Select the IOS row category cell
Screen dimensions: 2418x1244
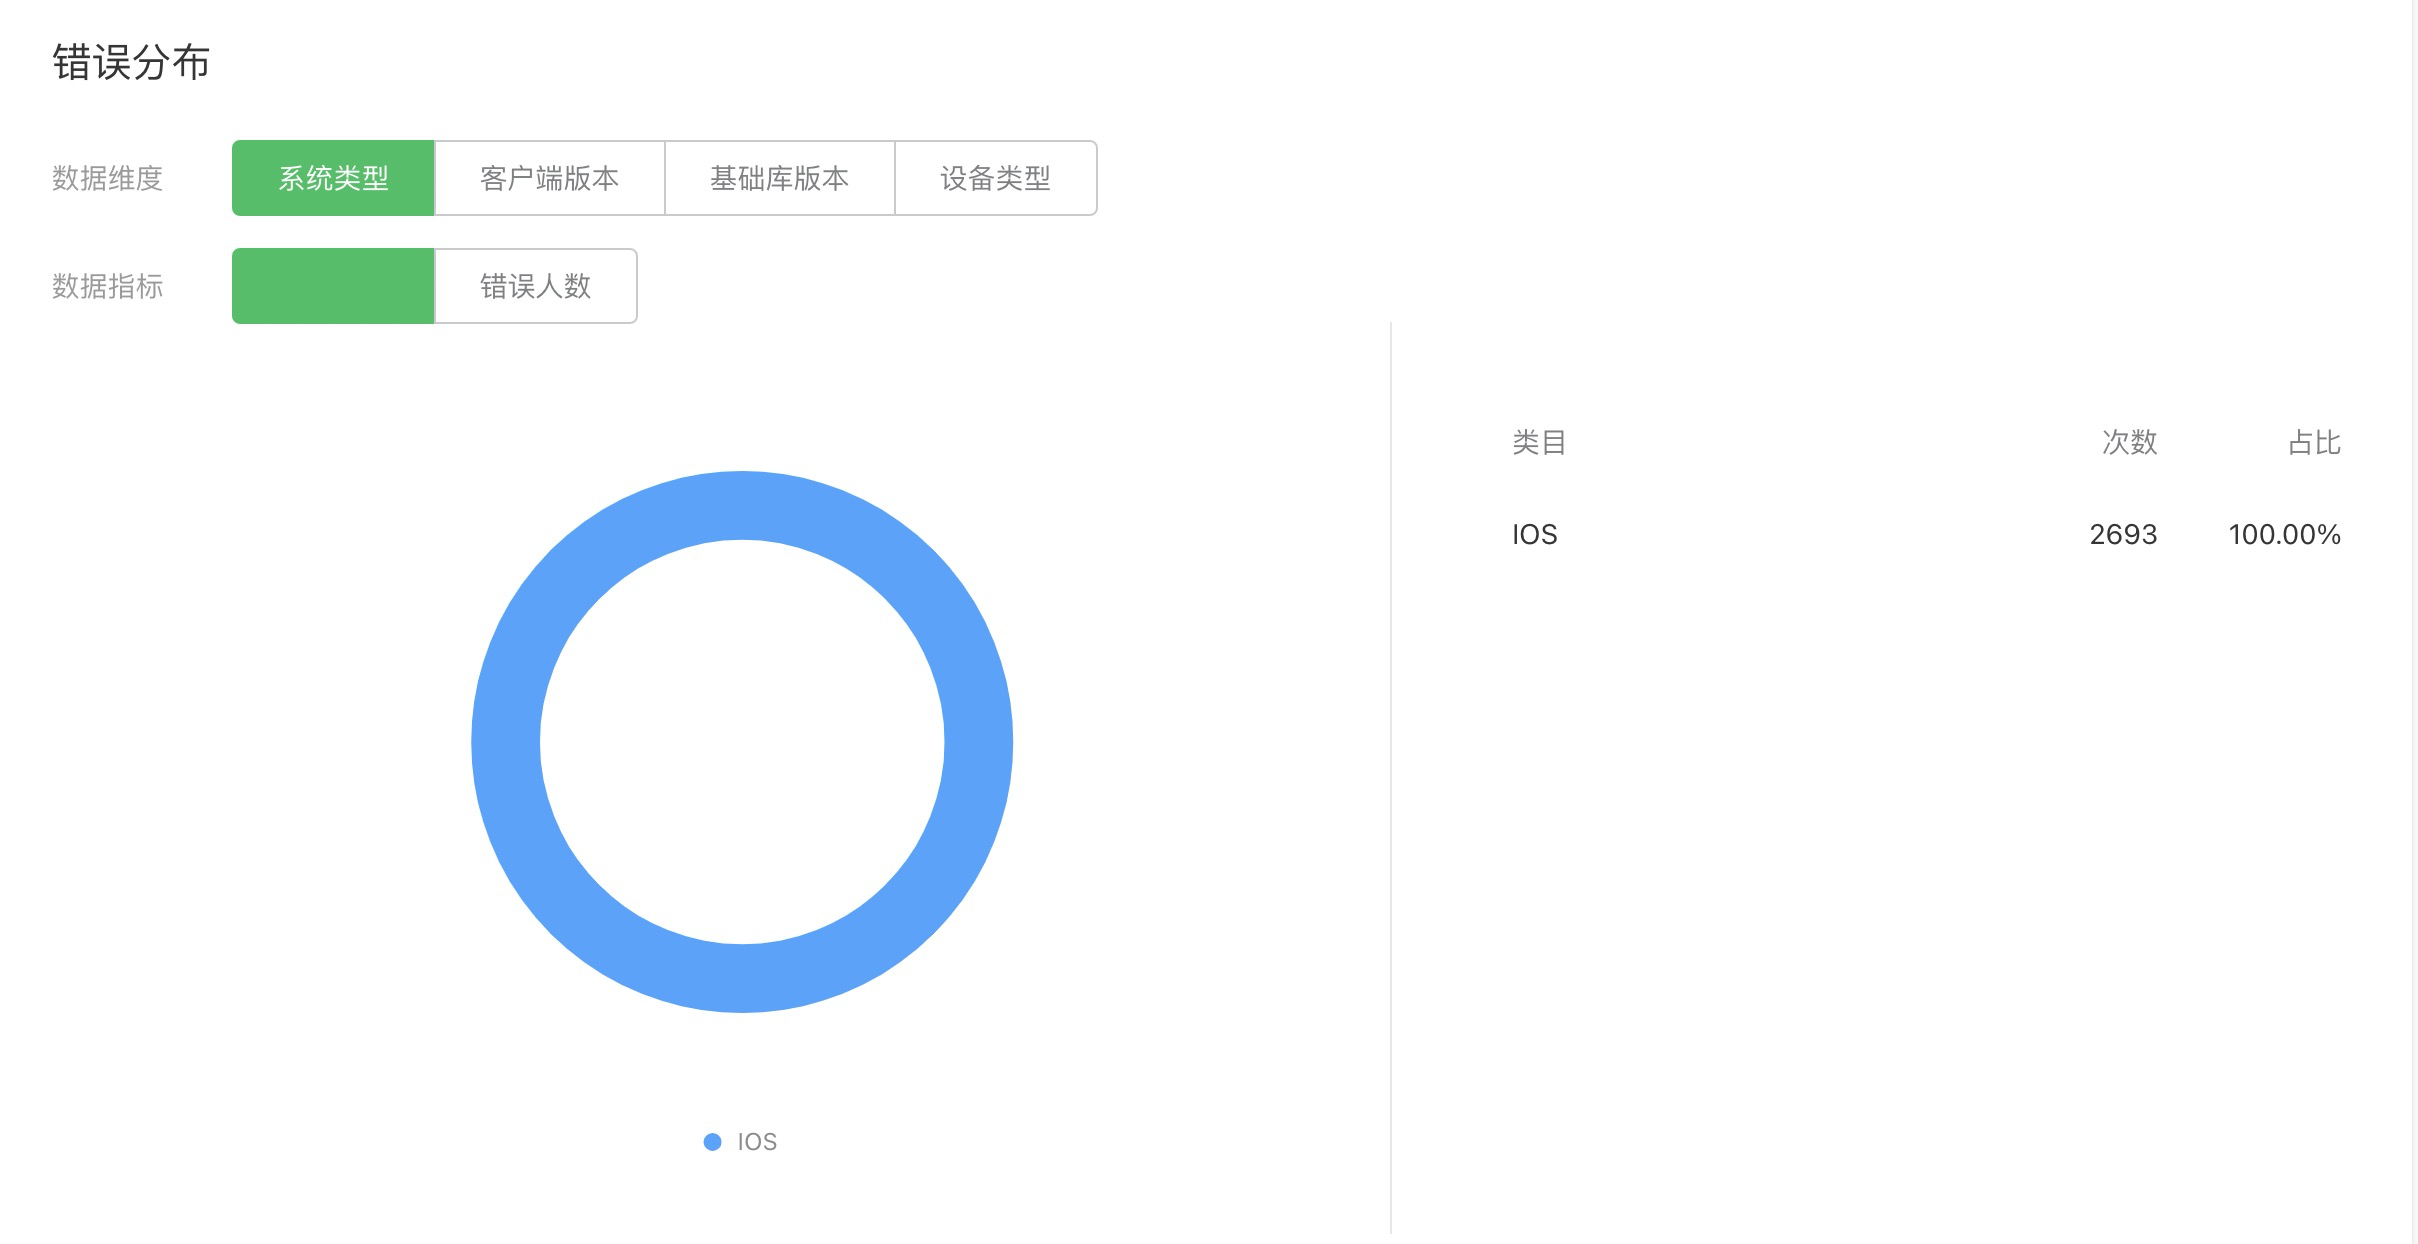coord(1534,534)
